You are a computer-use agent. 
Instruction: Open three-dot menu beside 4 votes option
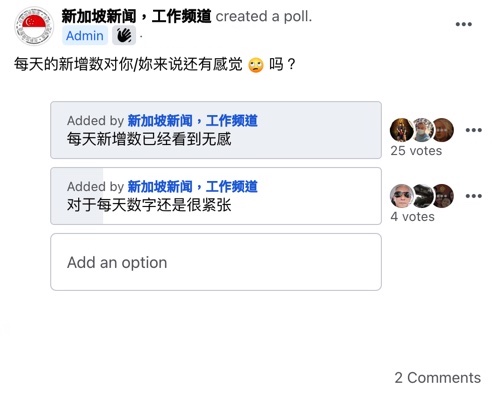(x=474, y=196)
